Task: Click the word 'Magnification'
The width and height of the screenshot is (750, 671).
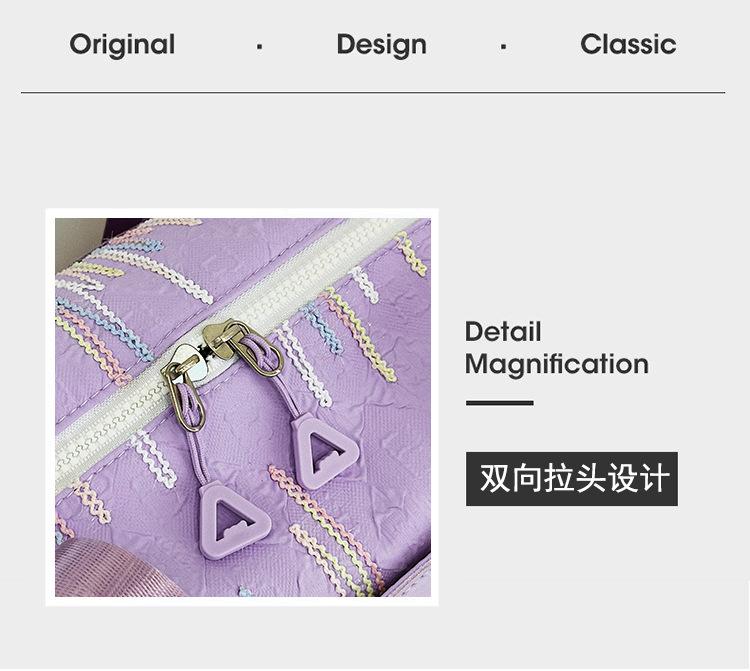Action: coord(557,364)
